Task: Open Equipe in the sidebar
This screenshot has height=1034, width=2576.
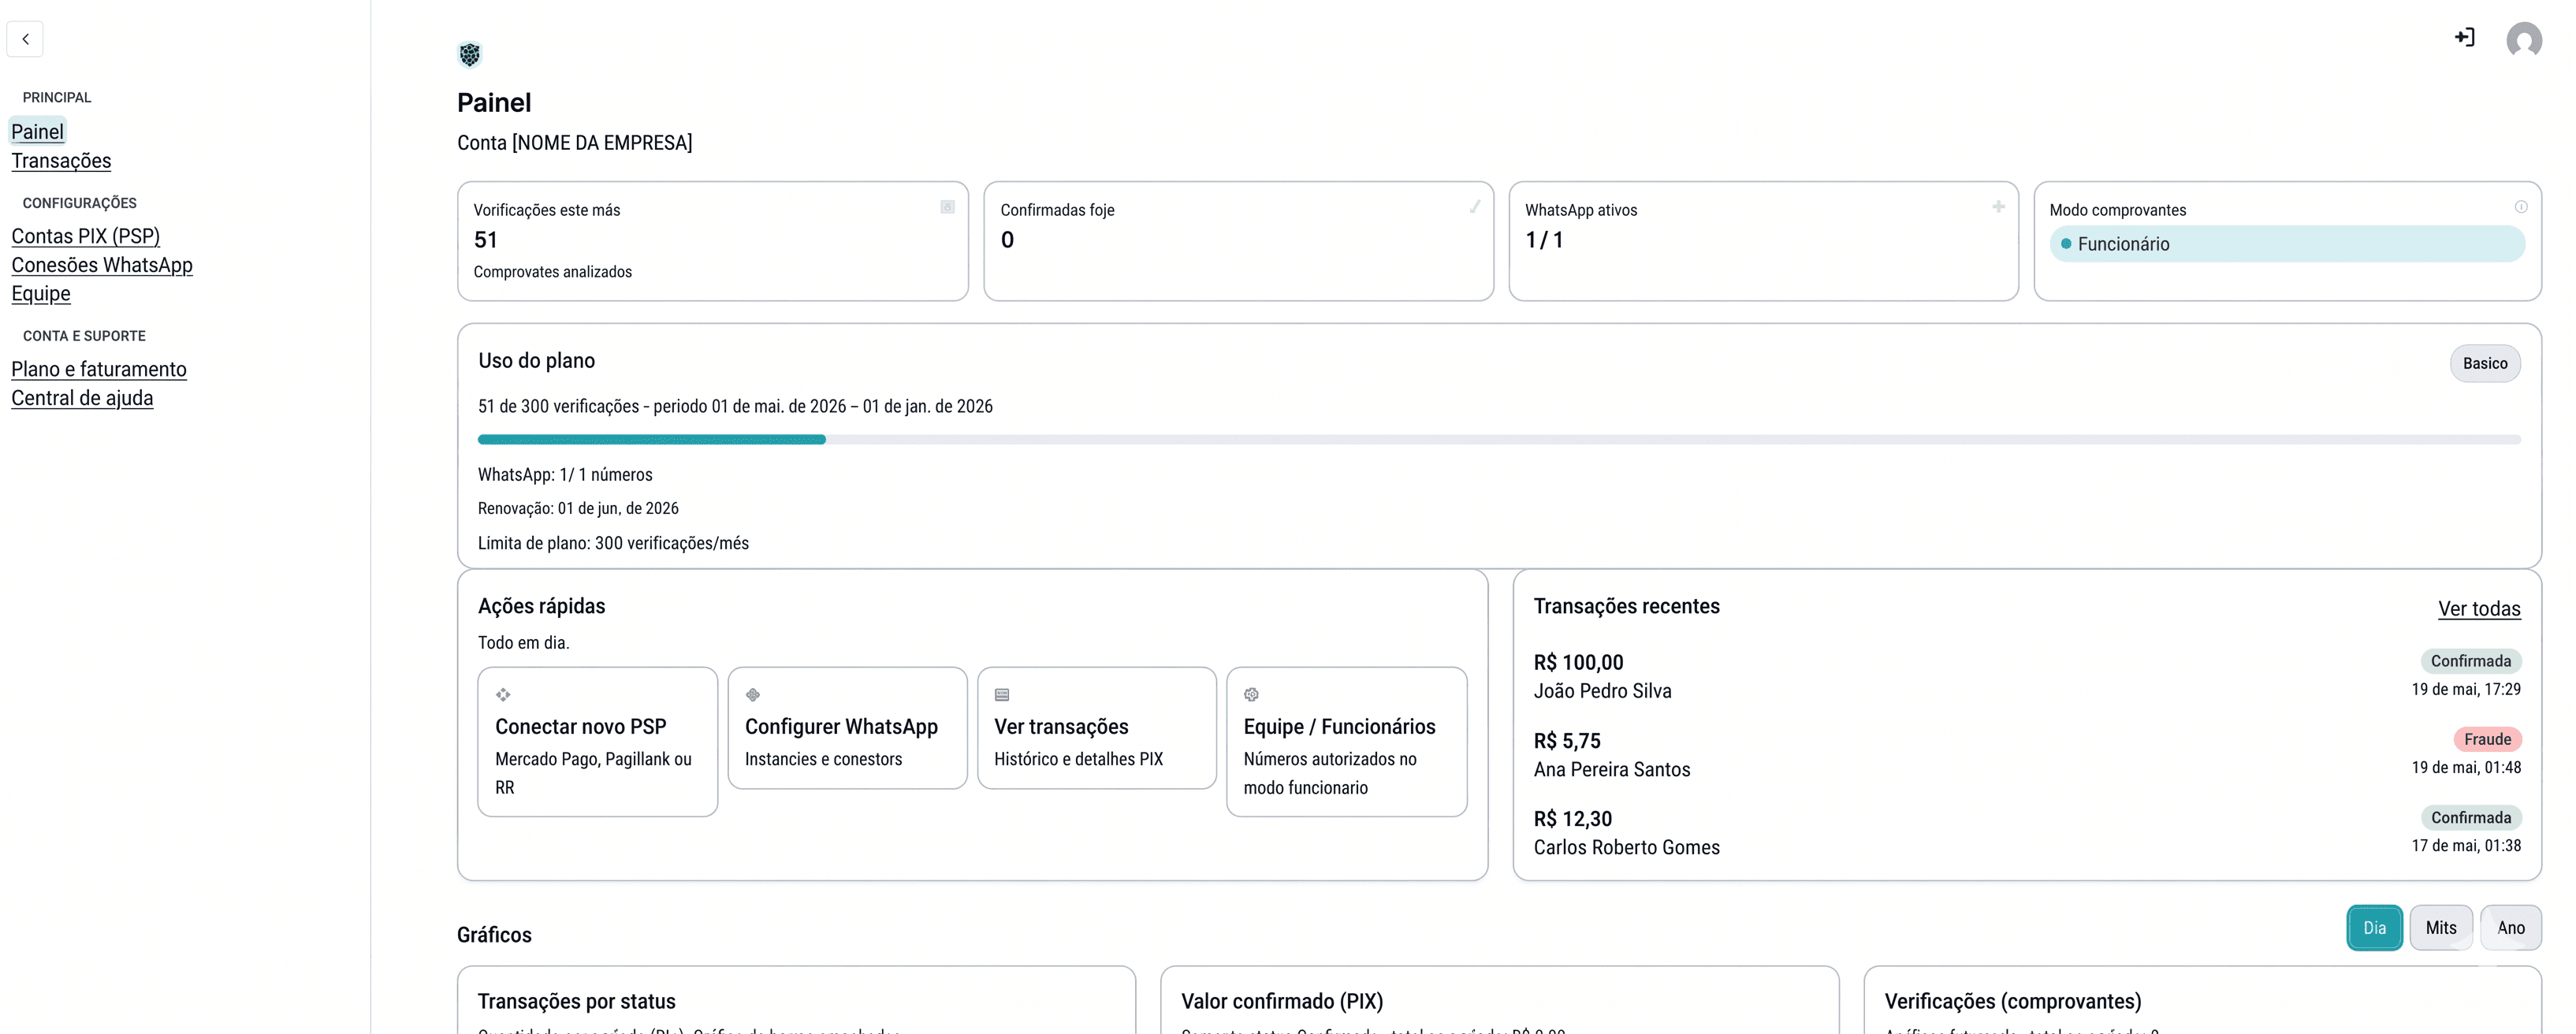Action: [41, 293]
